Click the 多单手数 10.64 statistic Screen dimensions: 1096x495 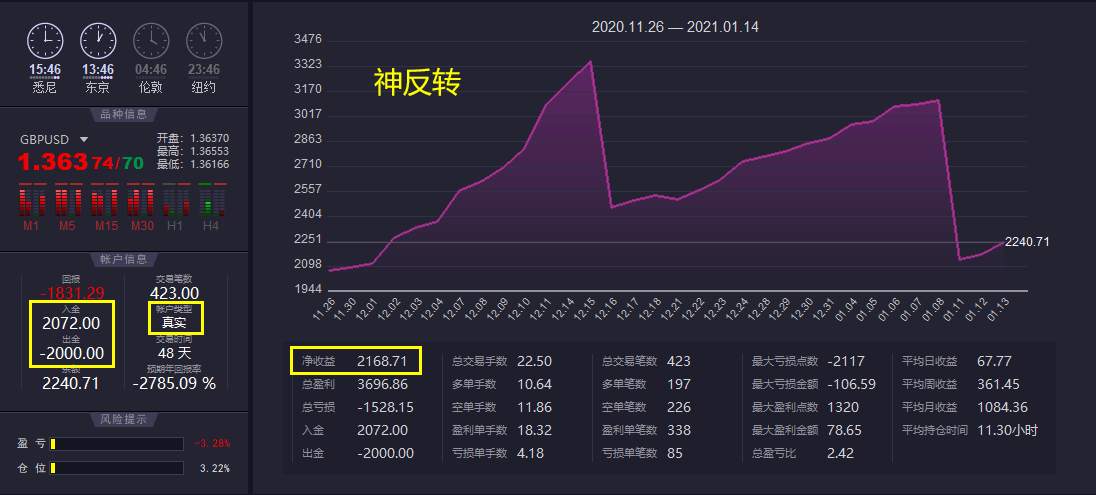tap(502, 385)
